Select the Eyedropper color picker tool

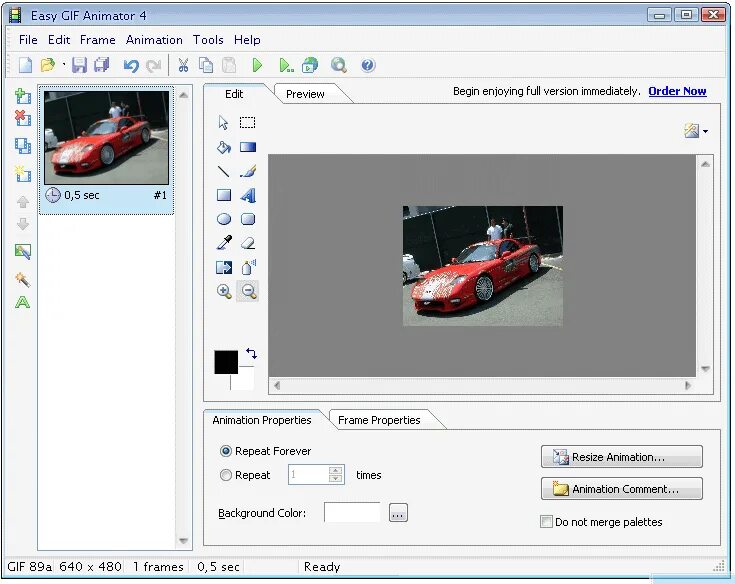click(x=224, y=243)
